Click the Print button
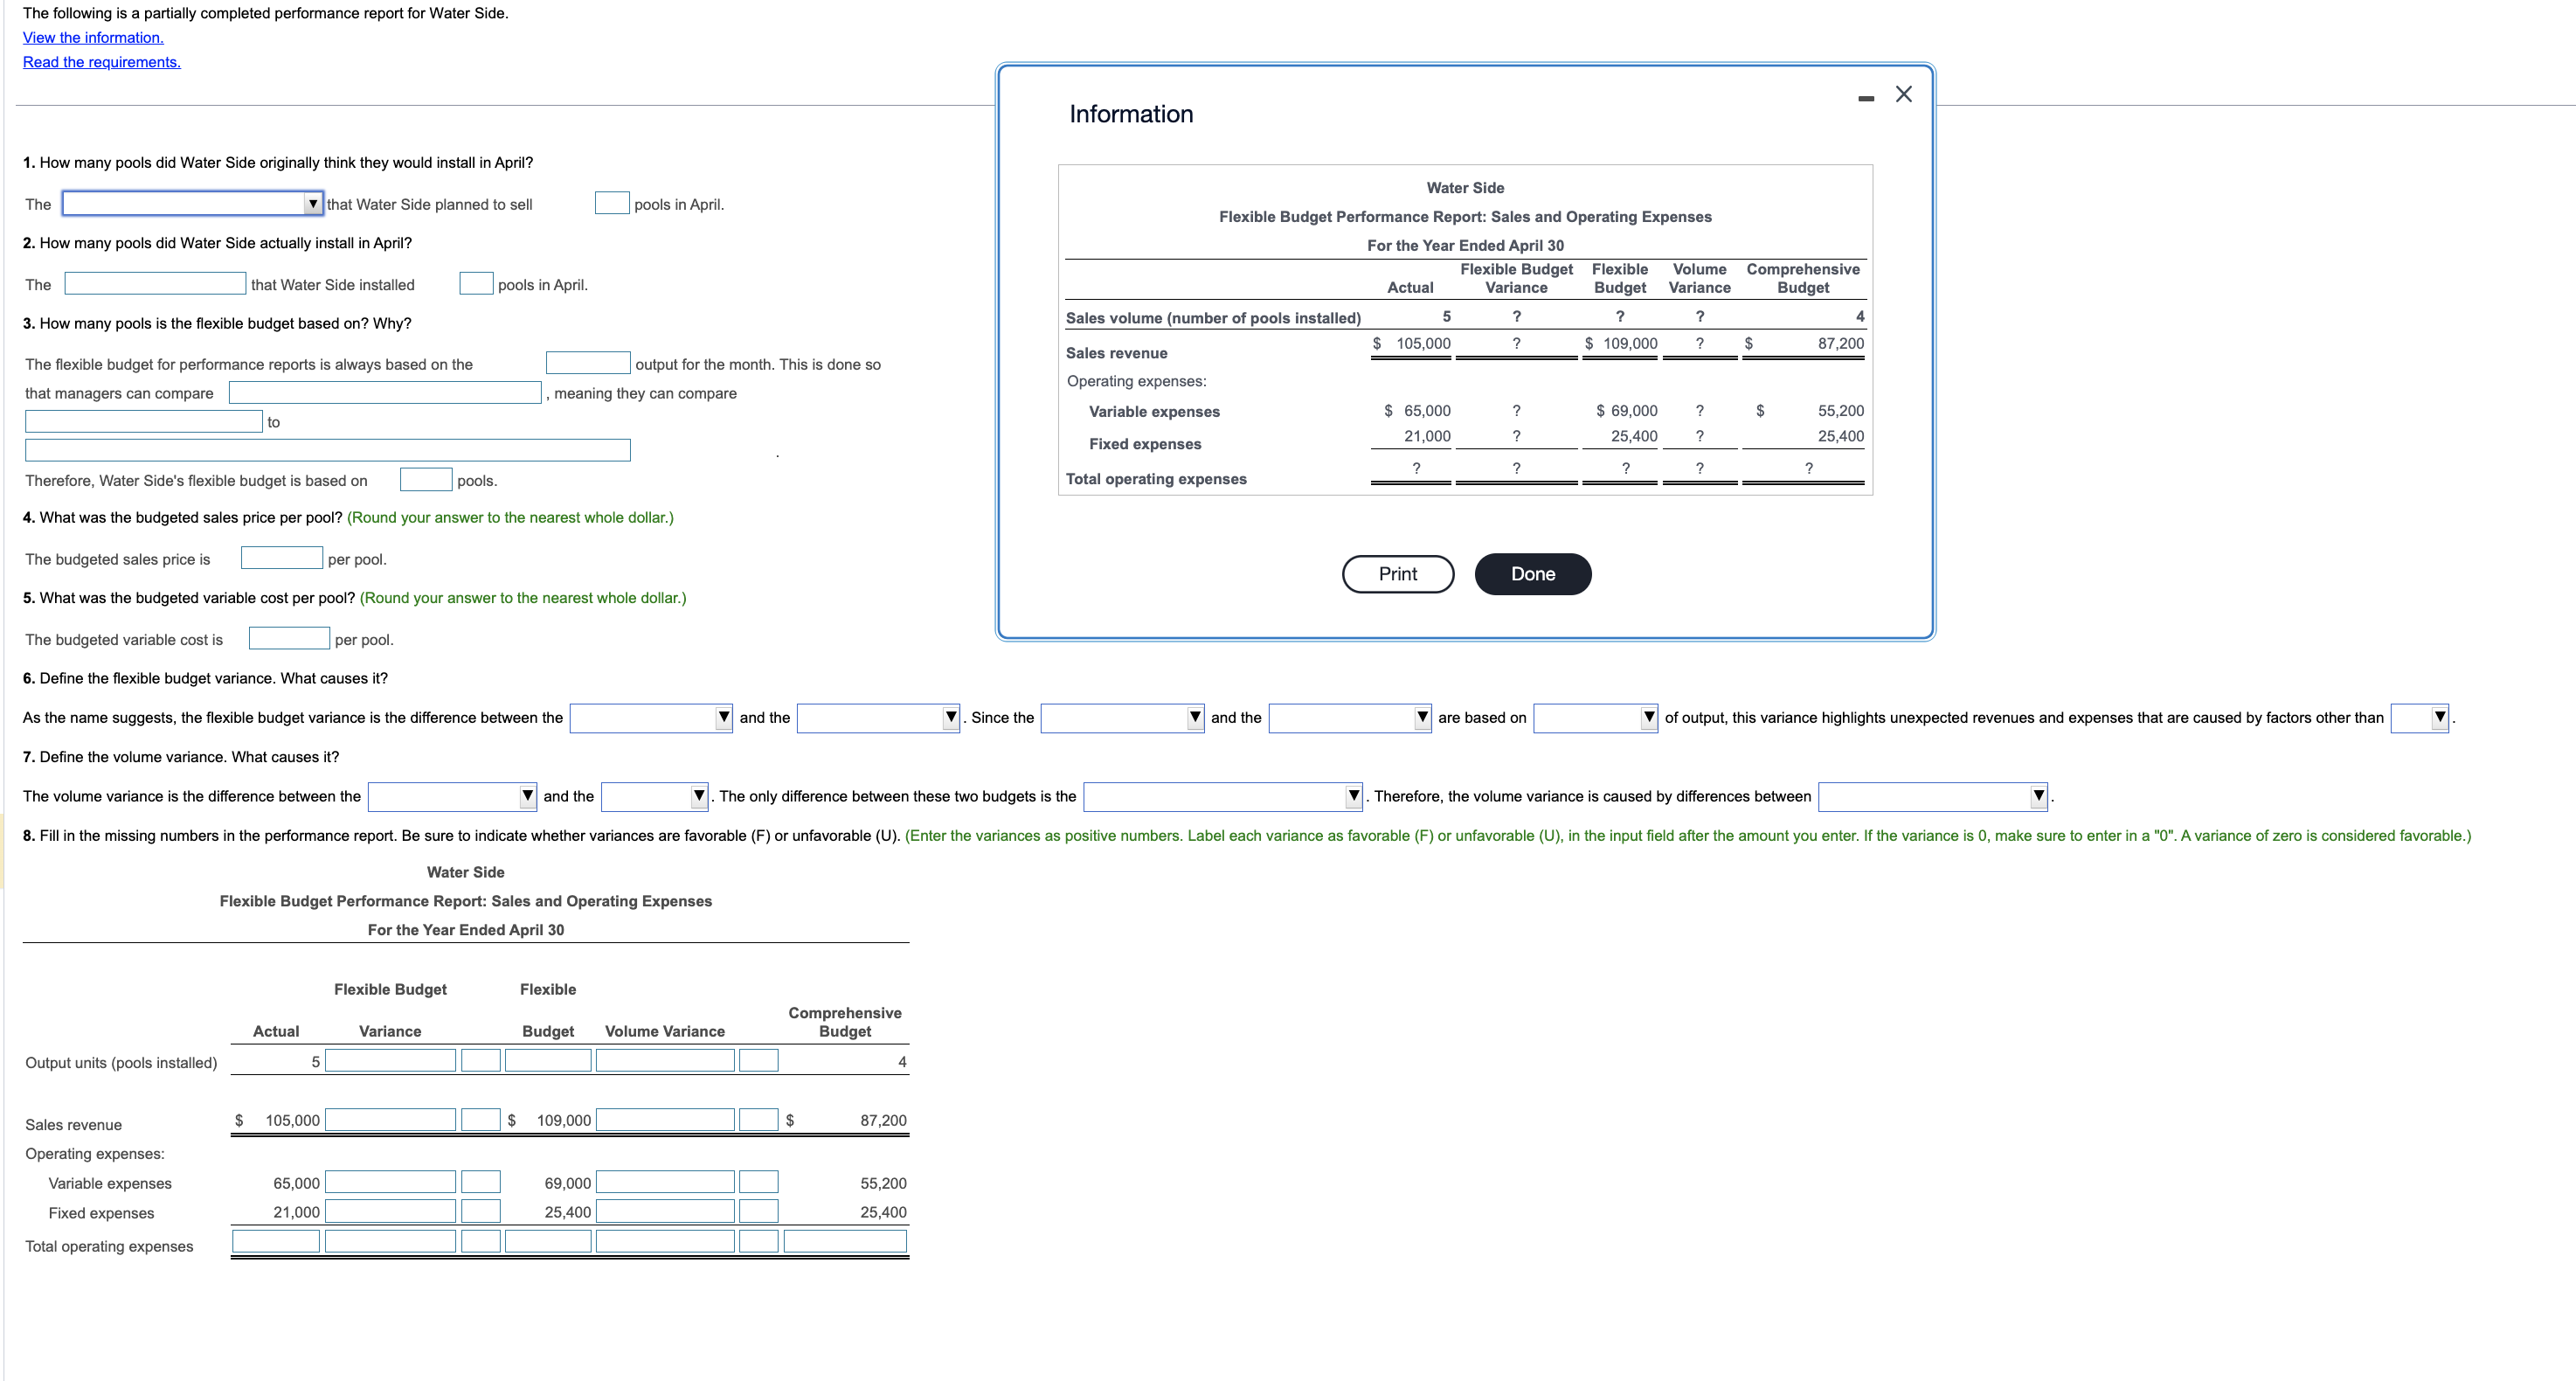This screenshot has height=1381, width=2576. tap(1397, 574)
